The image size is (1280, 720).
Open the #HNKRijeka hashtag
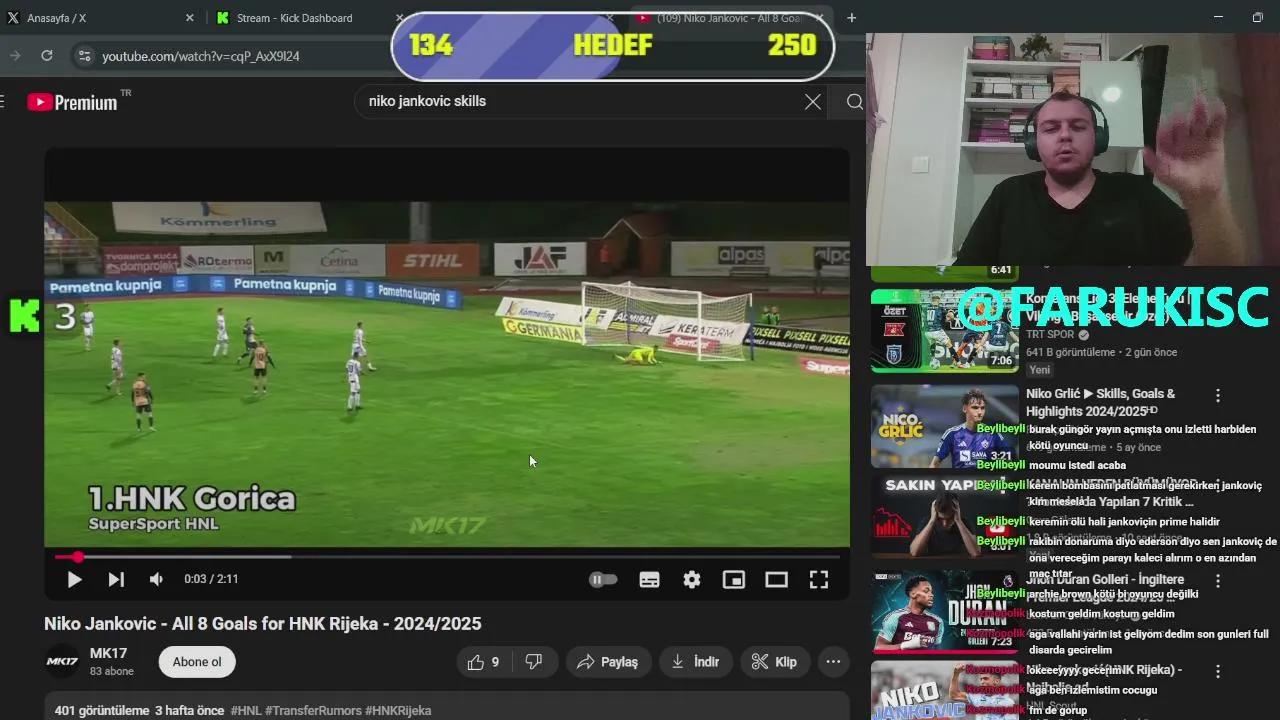[x=398, y=711]
